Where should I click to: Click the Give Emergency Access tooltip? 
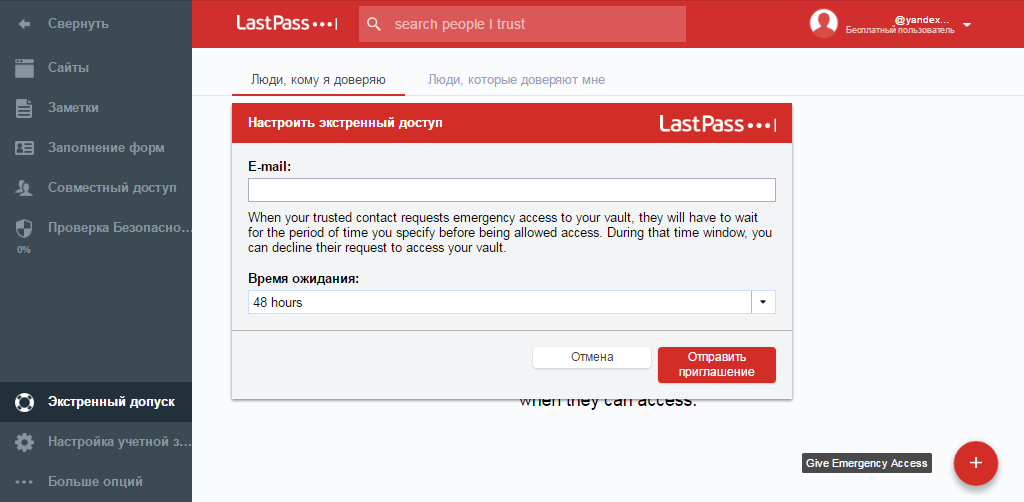[x=866, y=463]
